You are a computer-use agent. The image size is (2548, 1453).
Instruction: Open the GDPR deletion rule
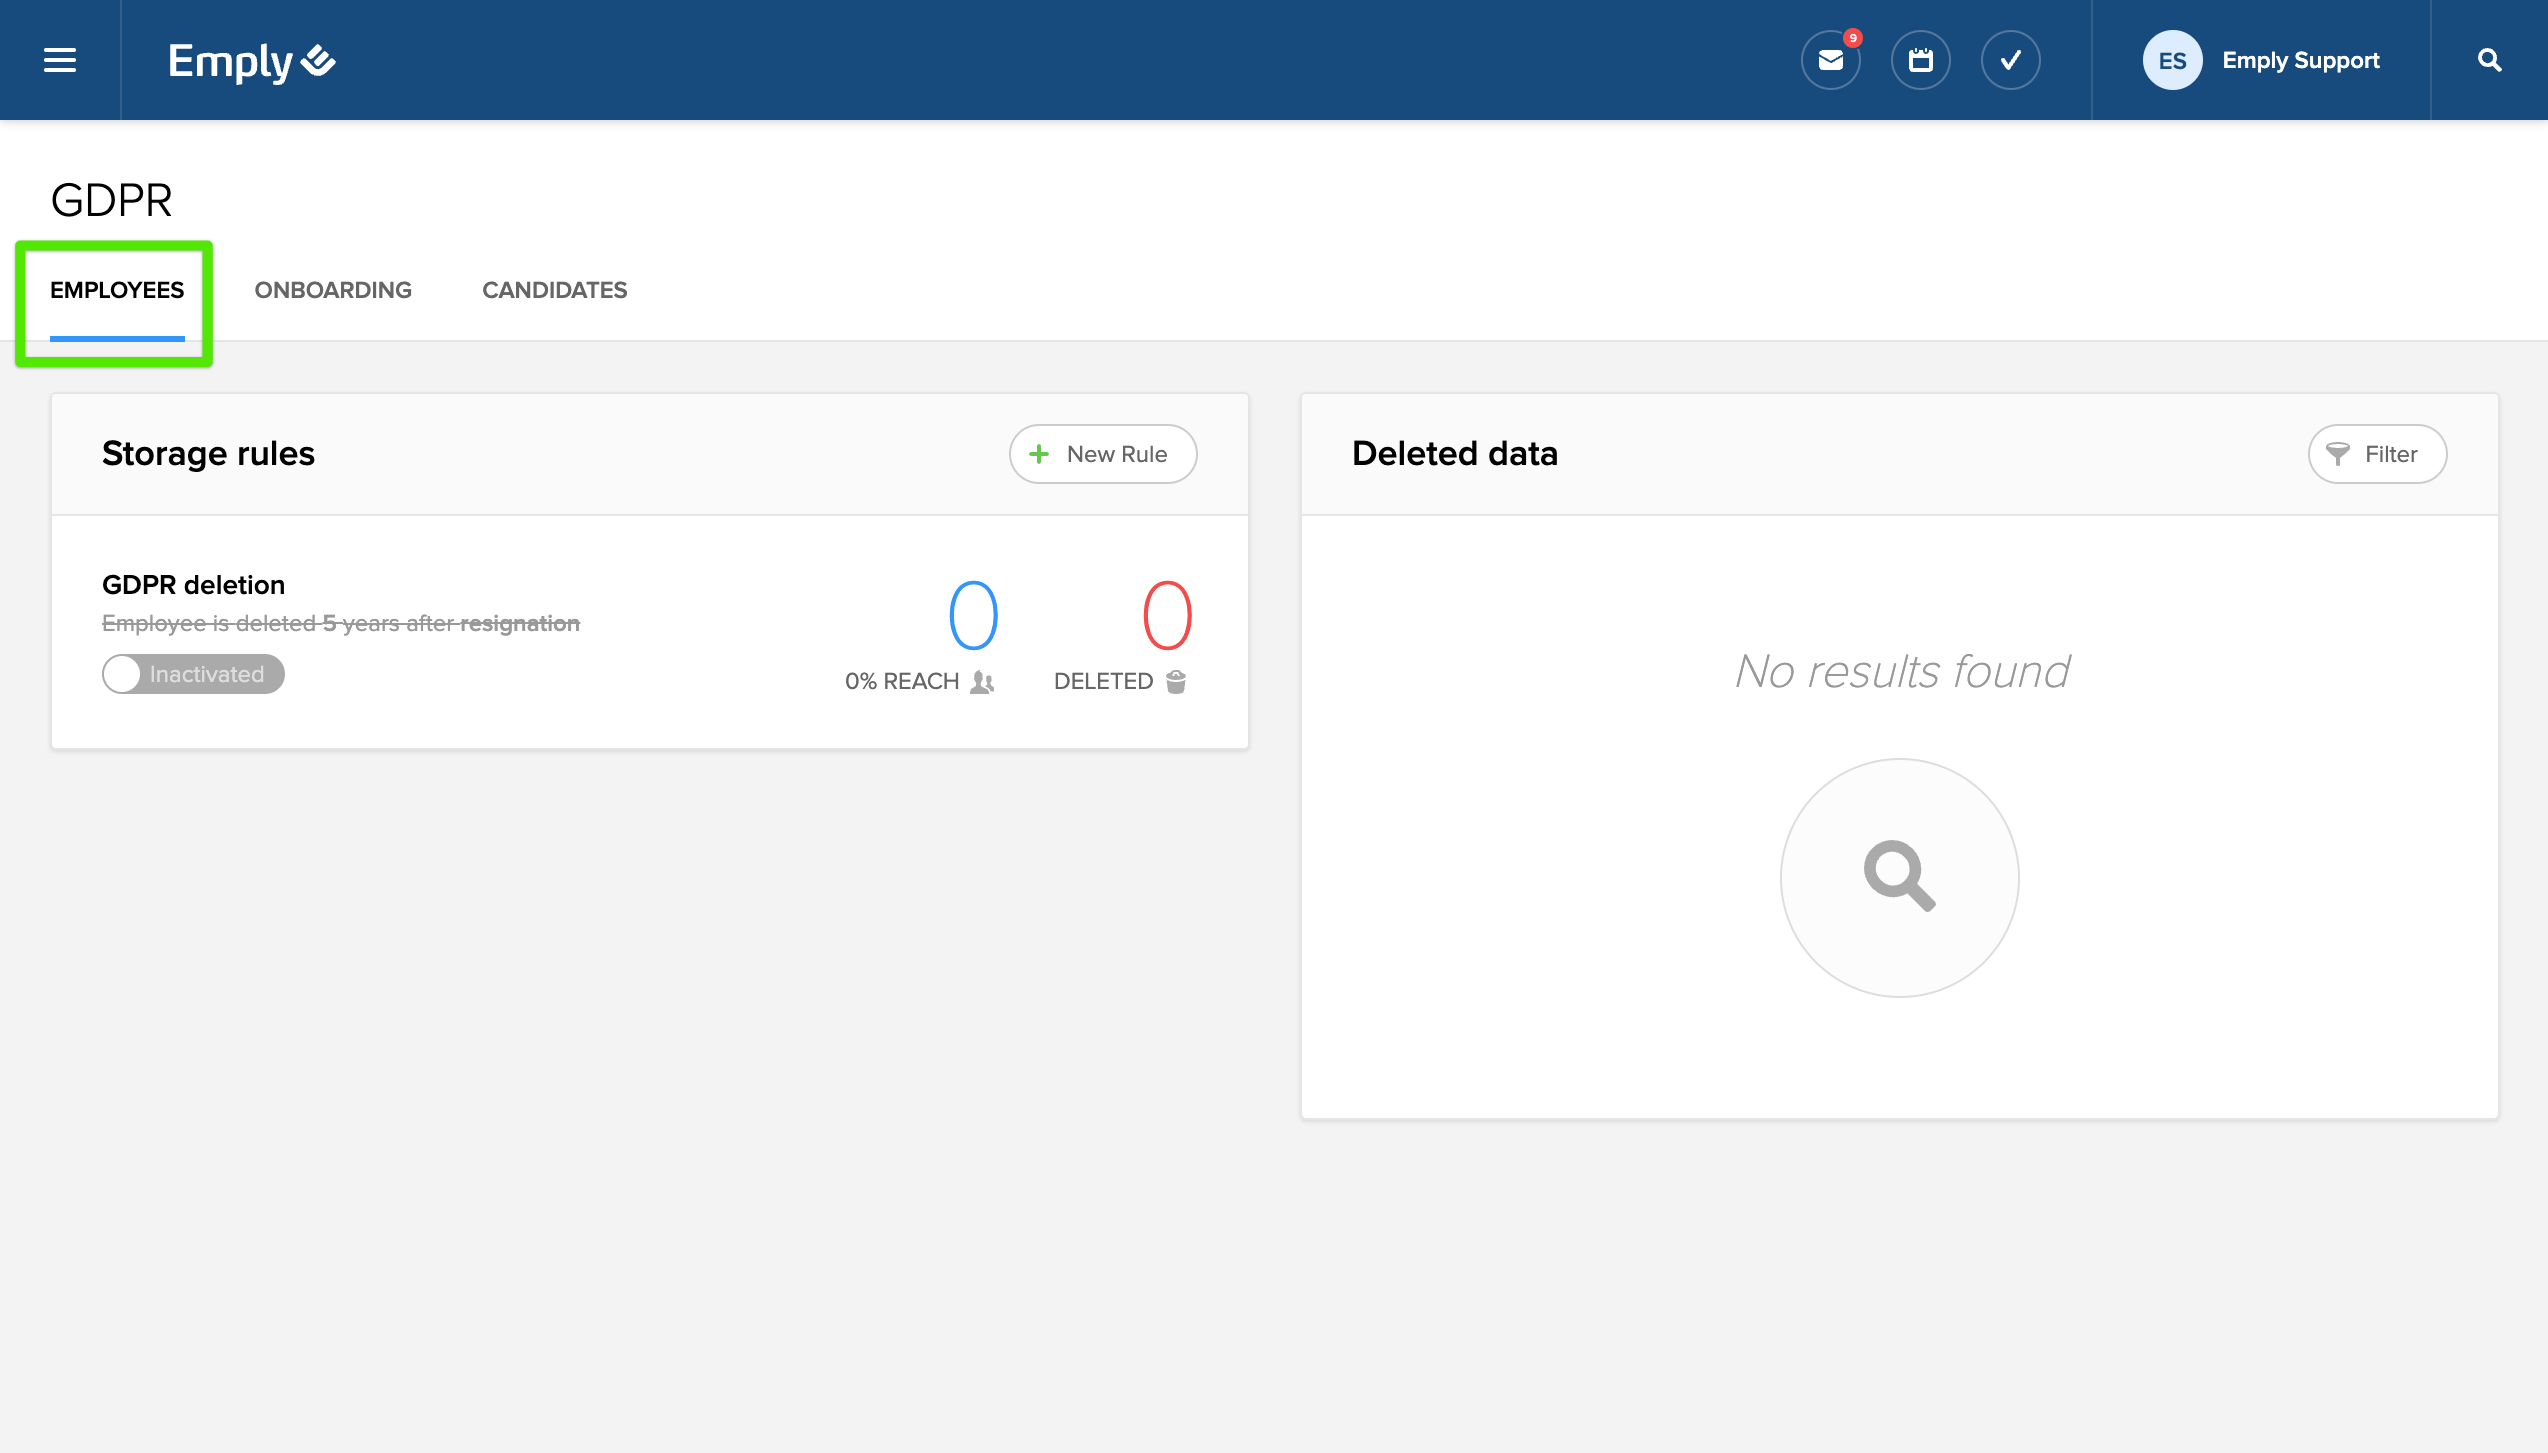193,585
